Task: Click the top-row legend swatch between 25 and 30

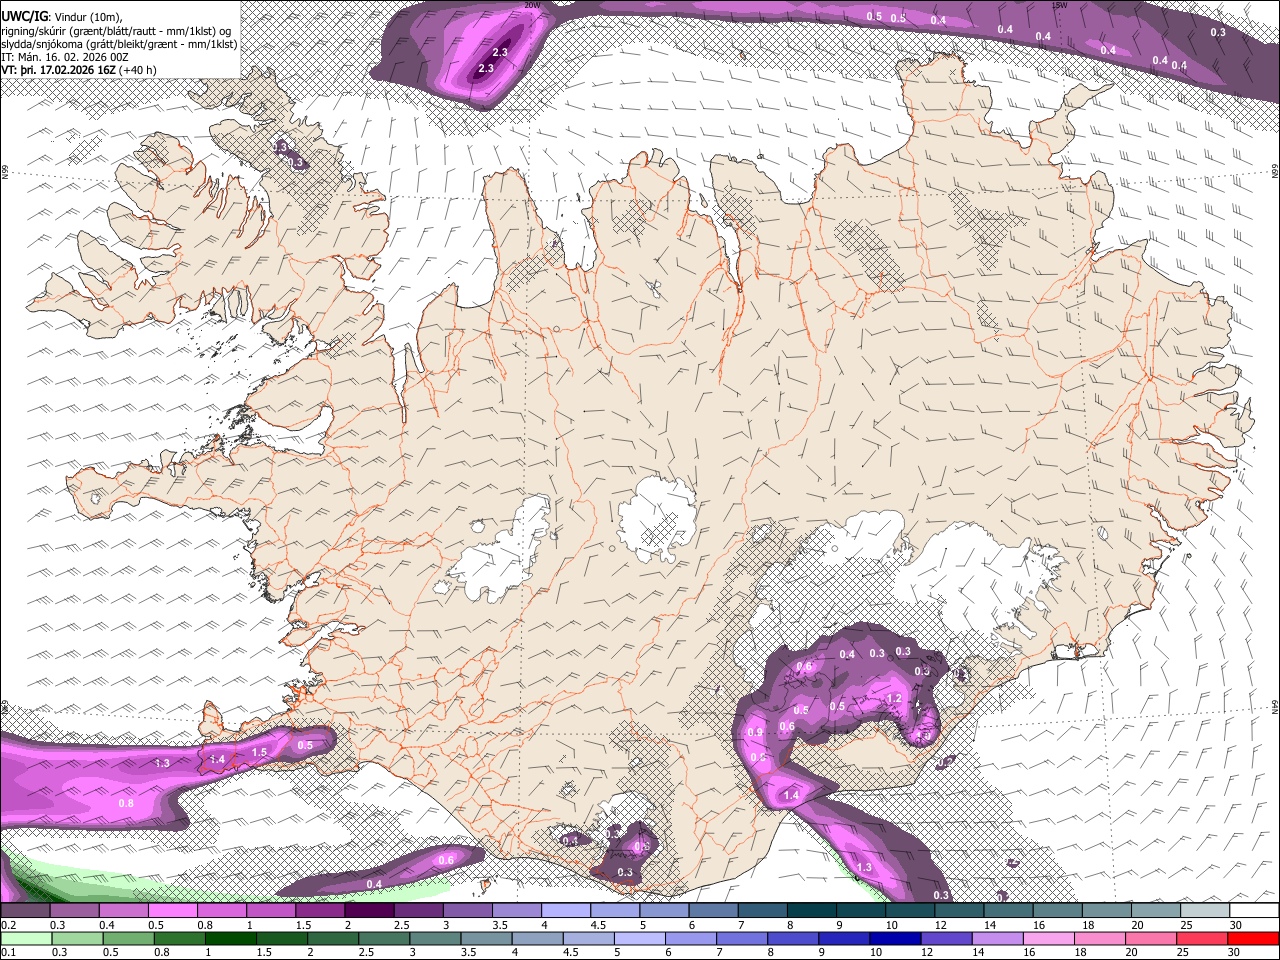Action: click(1206, 910)
